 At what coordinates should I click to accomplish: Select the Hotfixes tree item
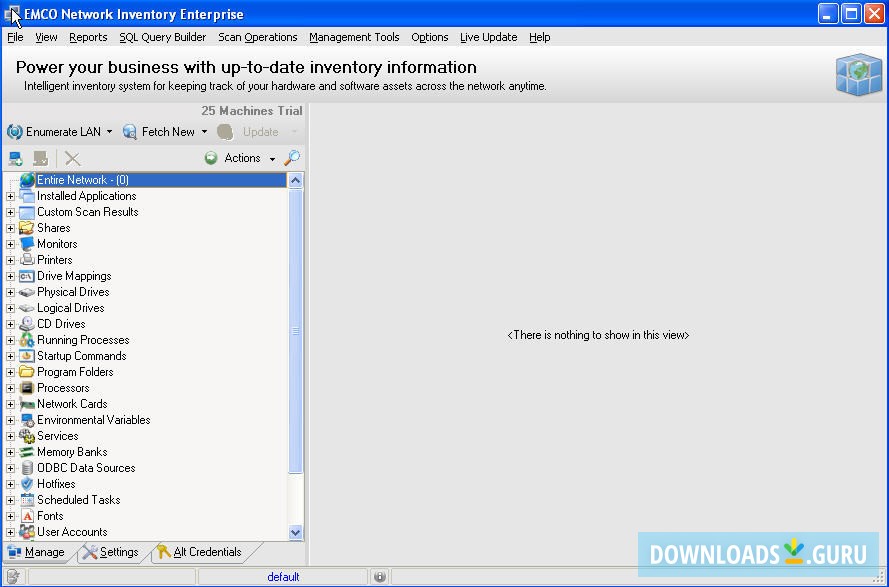[x=56, y=484]
